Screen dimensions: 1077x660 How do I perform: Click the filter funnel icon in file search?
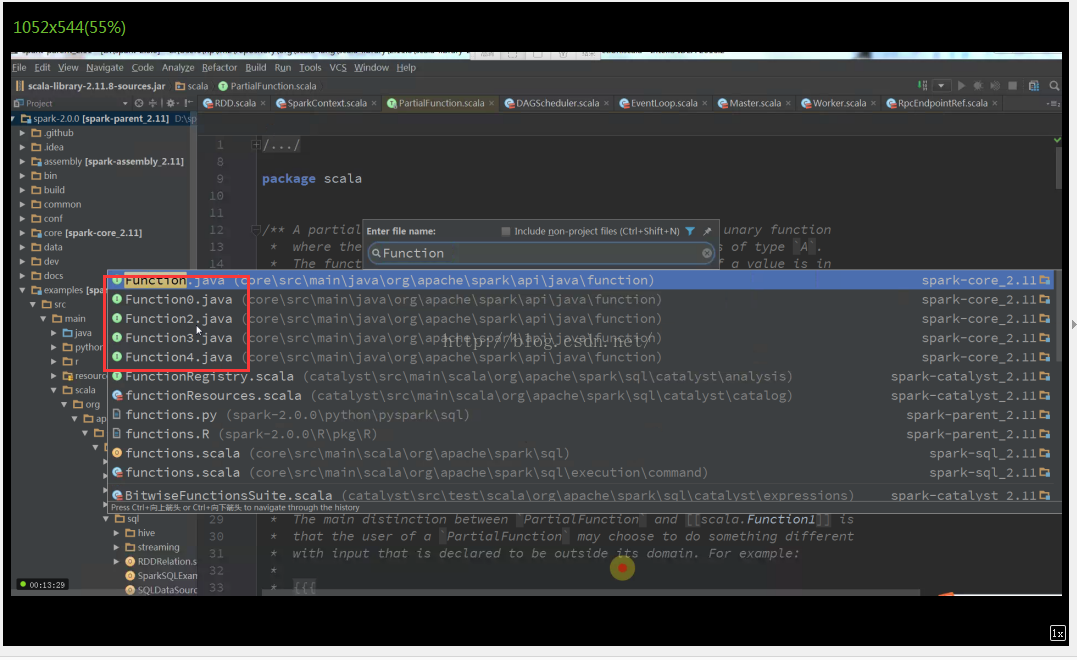[690, 231]
